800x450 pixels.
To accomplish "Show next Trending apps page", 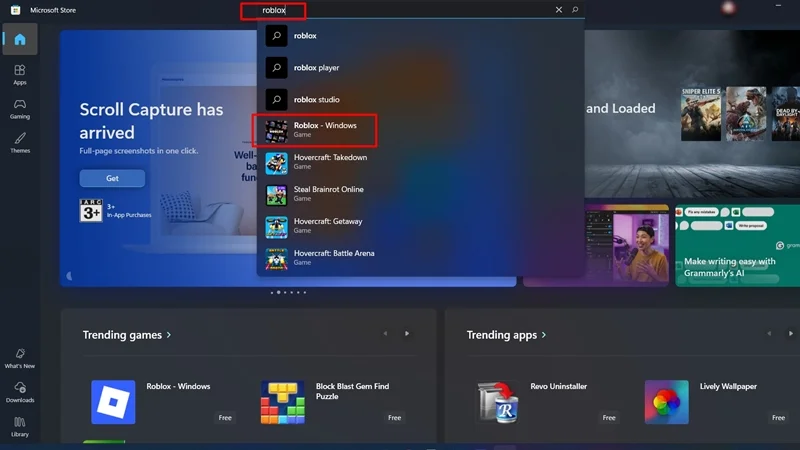I will click(x=790, y=334).
